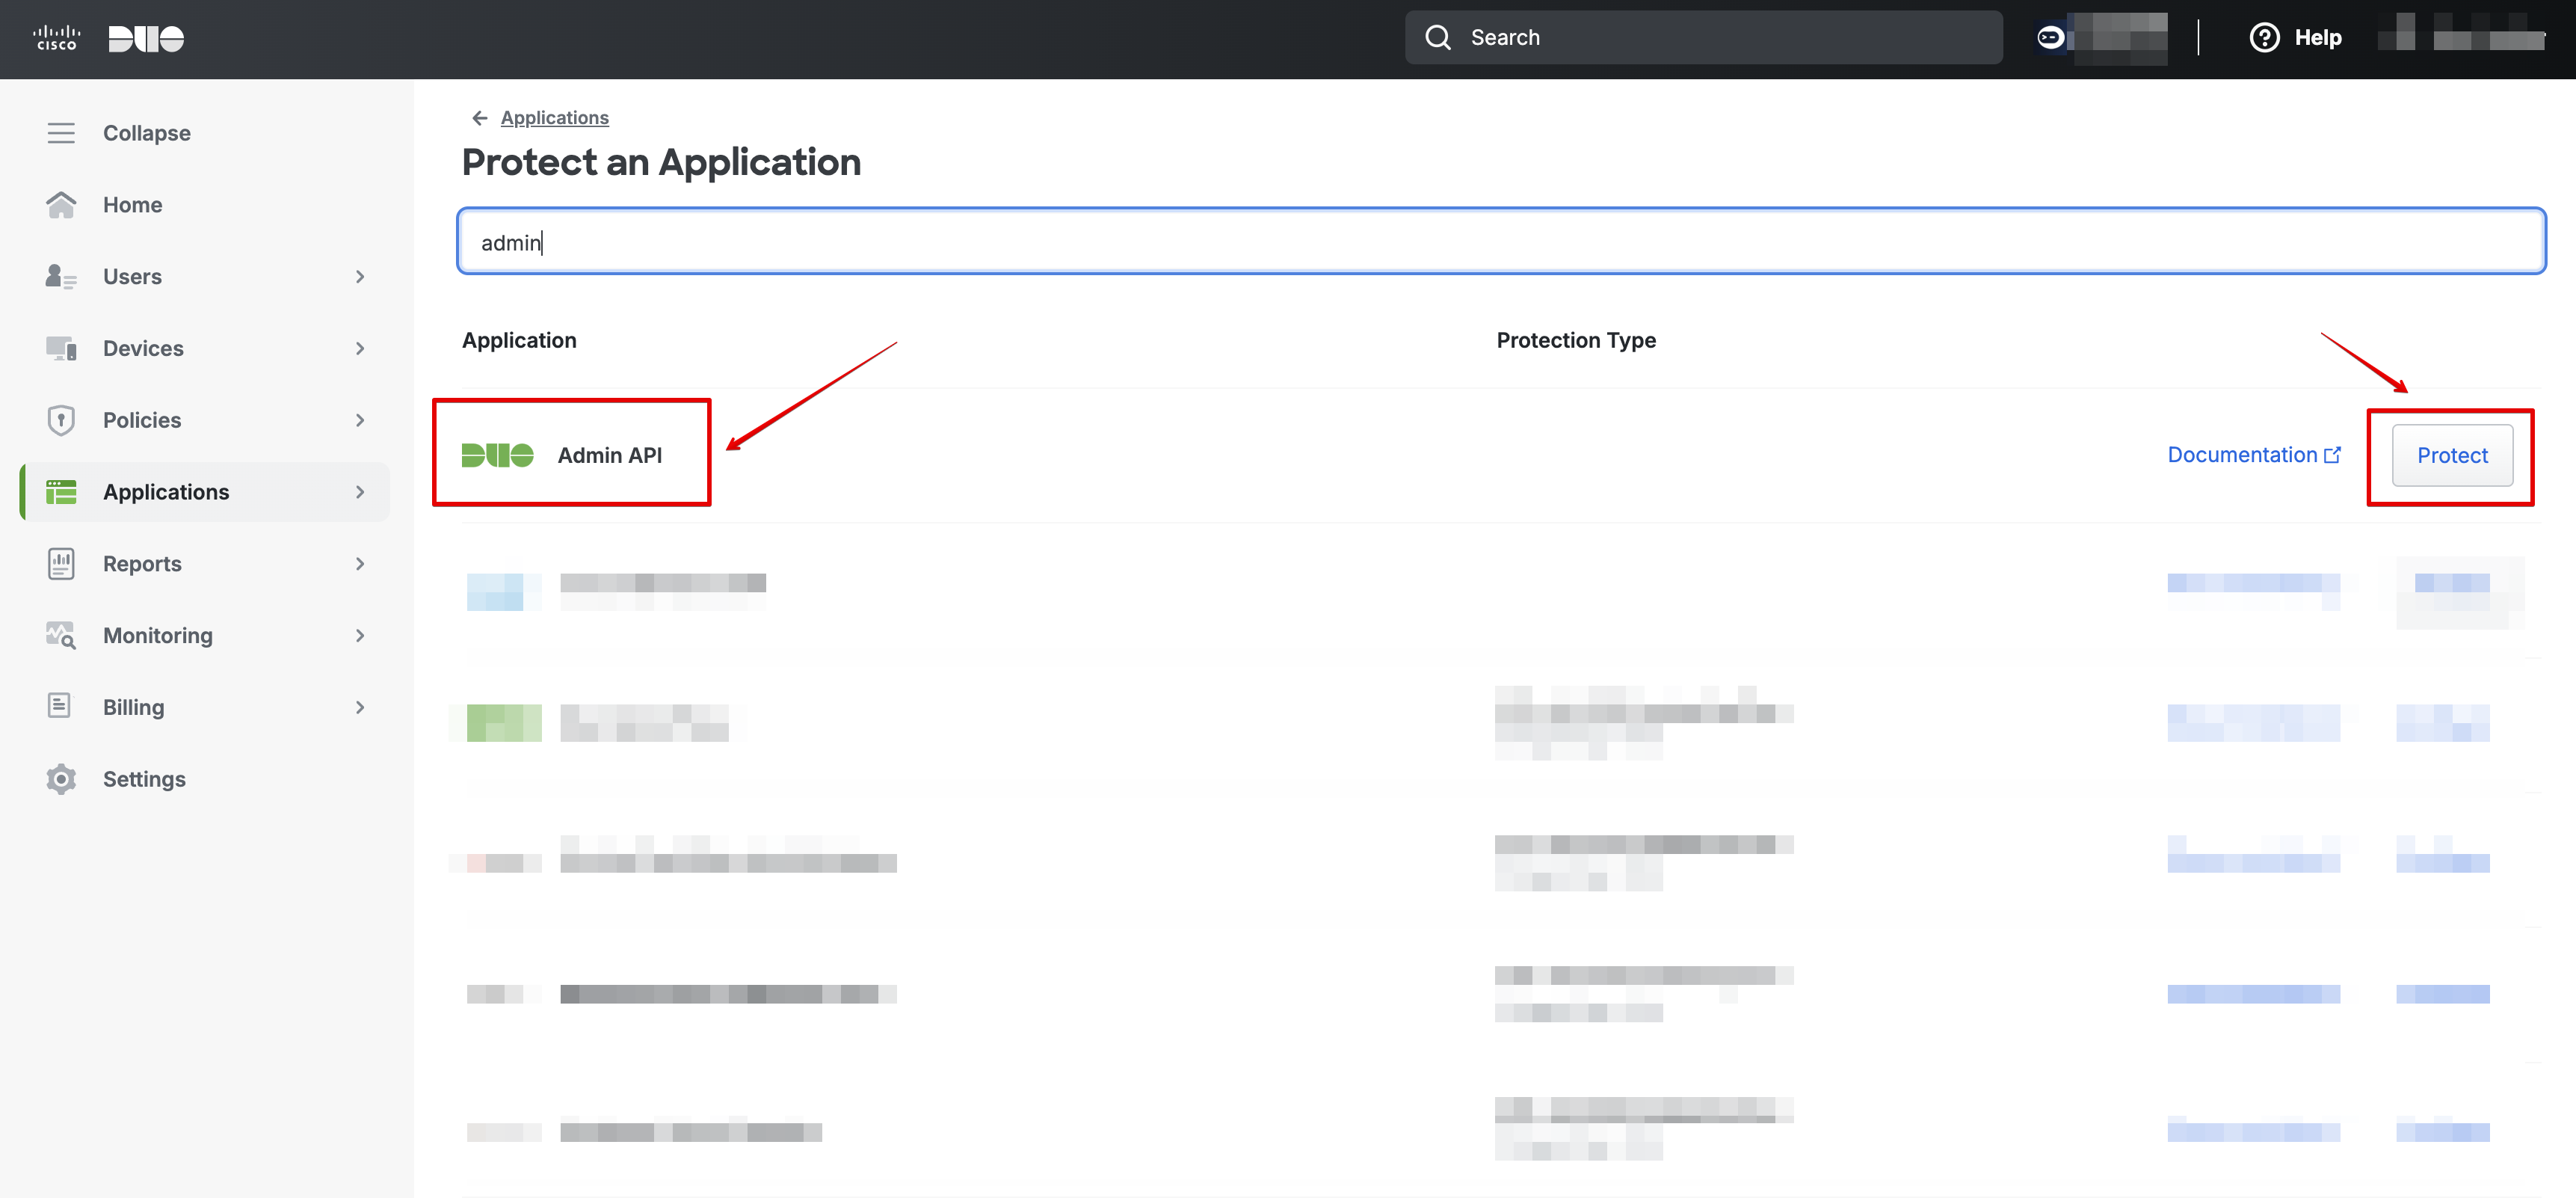Image resolution: width=2576 pixels, height=1198 pixels.
Task: Click the Devices sidebar icon
Action: [61, 348]
